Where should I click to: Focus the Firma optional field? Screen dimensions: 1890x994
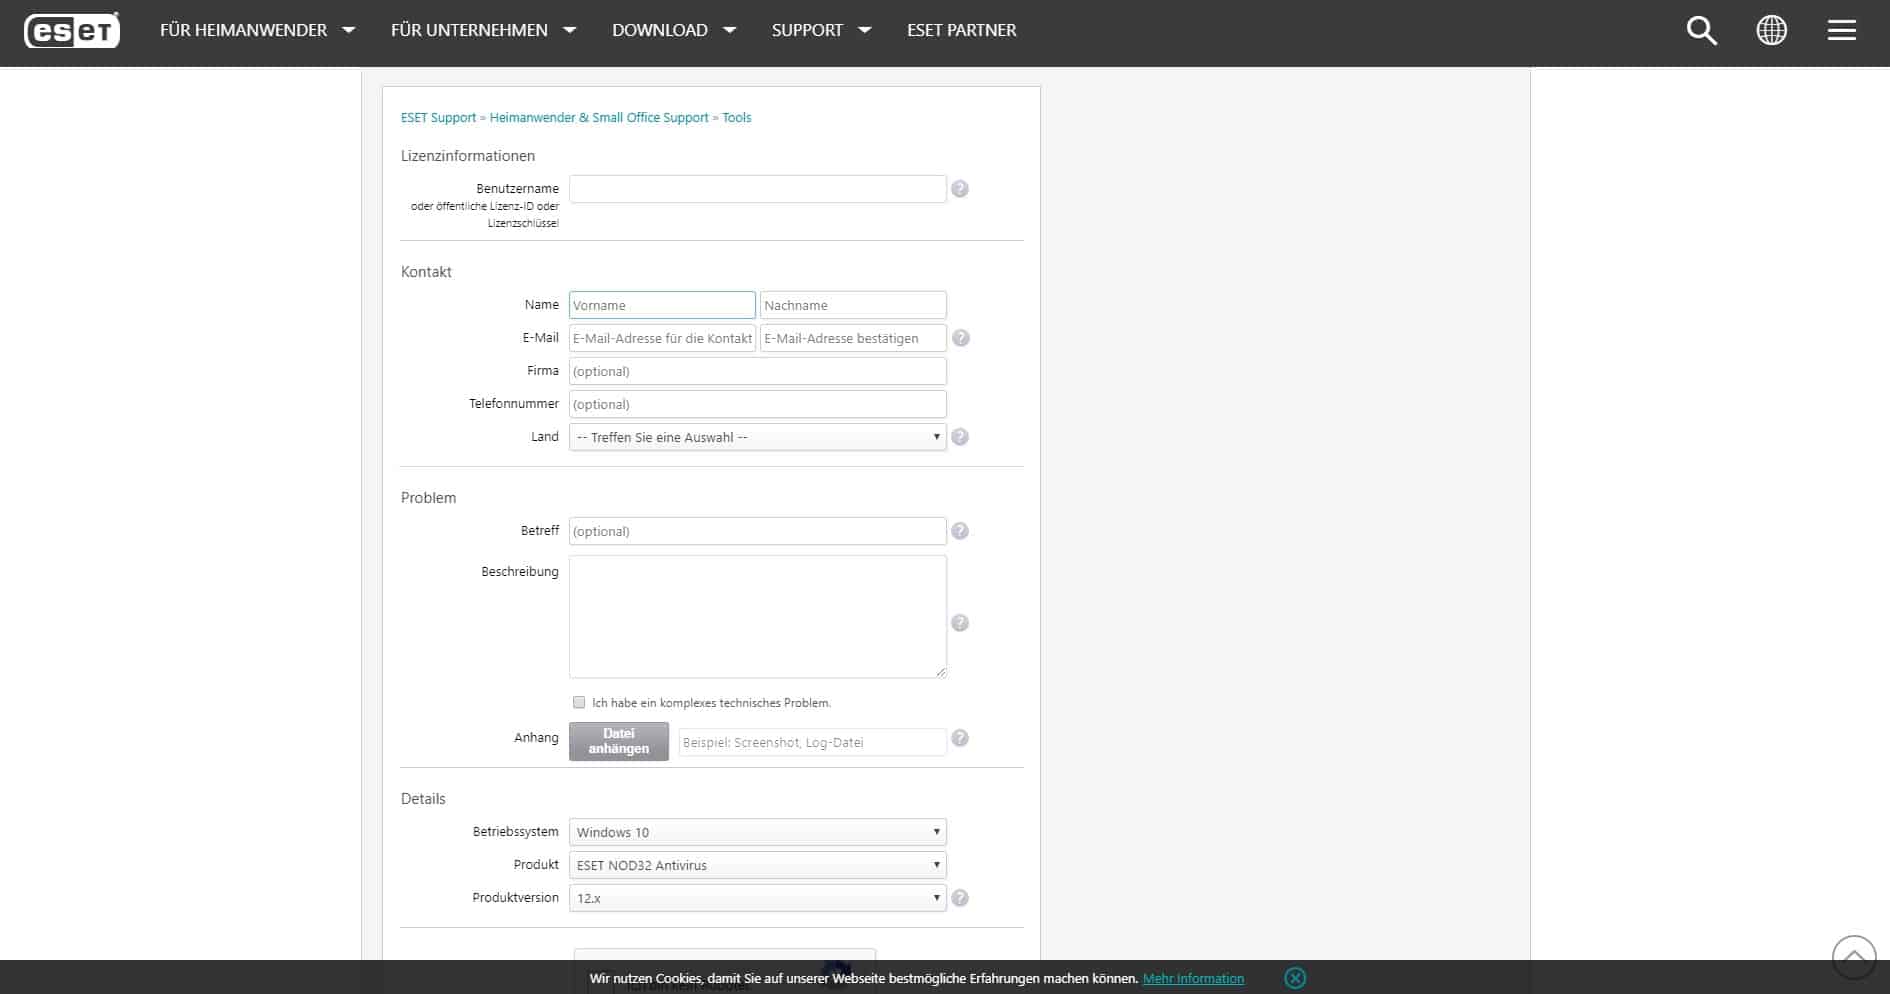757,371
